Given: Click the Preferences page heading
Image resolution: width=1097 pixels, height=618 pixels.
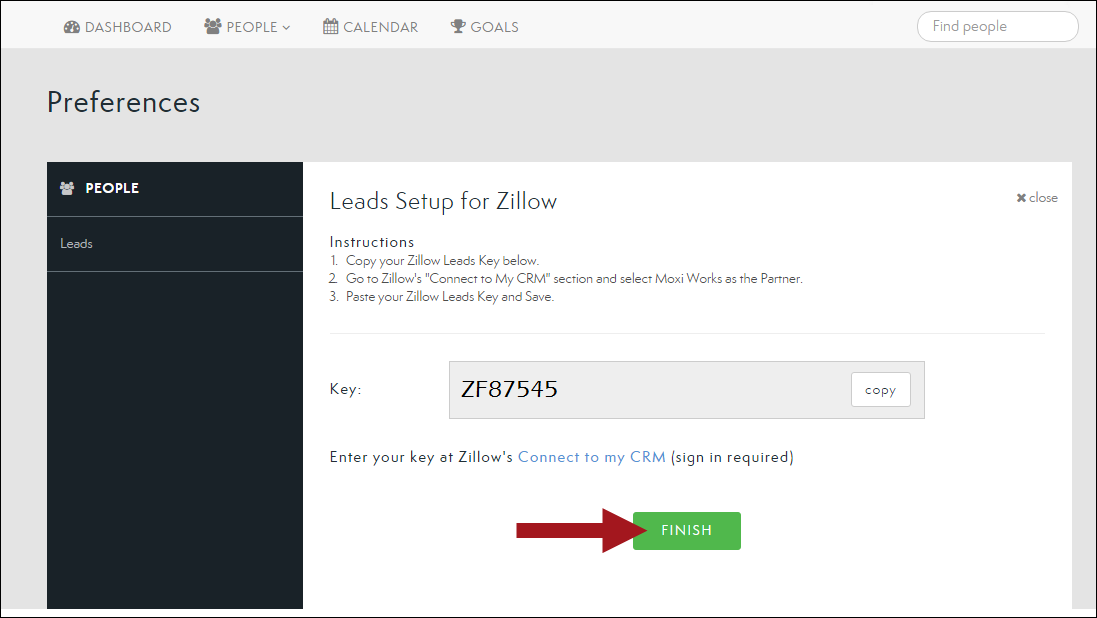Looking at the screenshot, I should coord(123,102).
